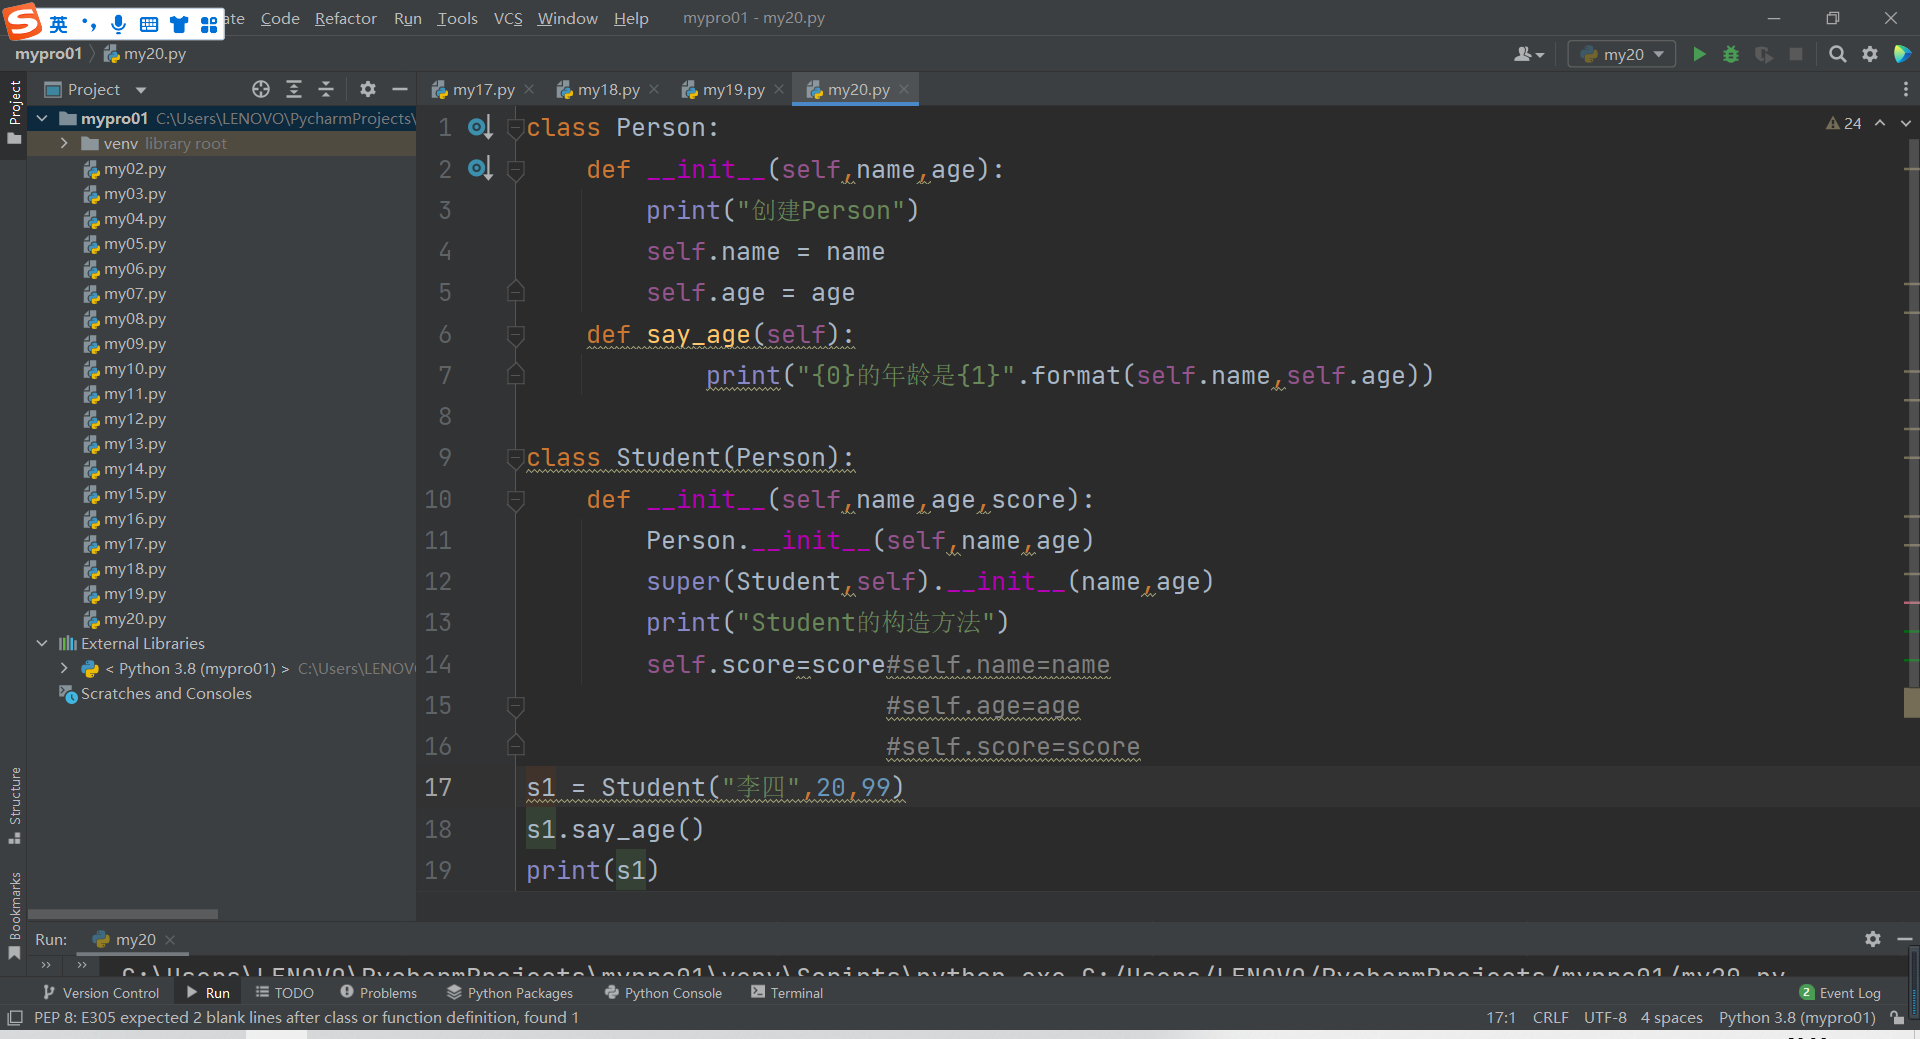This screenshot has width=1920, height=1039.
Task: Open Project panel options gear
Action: [x=368, y=89]
